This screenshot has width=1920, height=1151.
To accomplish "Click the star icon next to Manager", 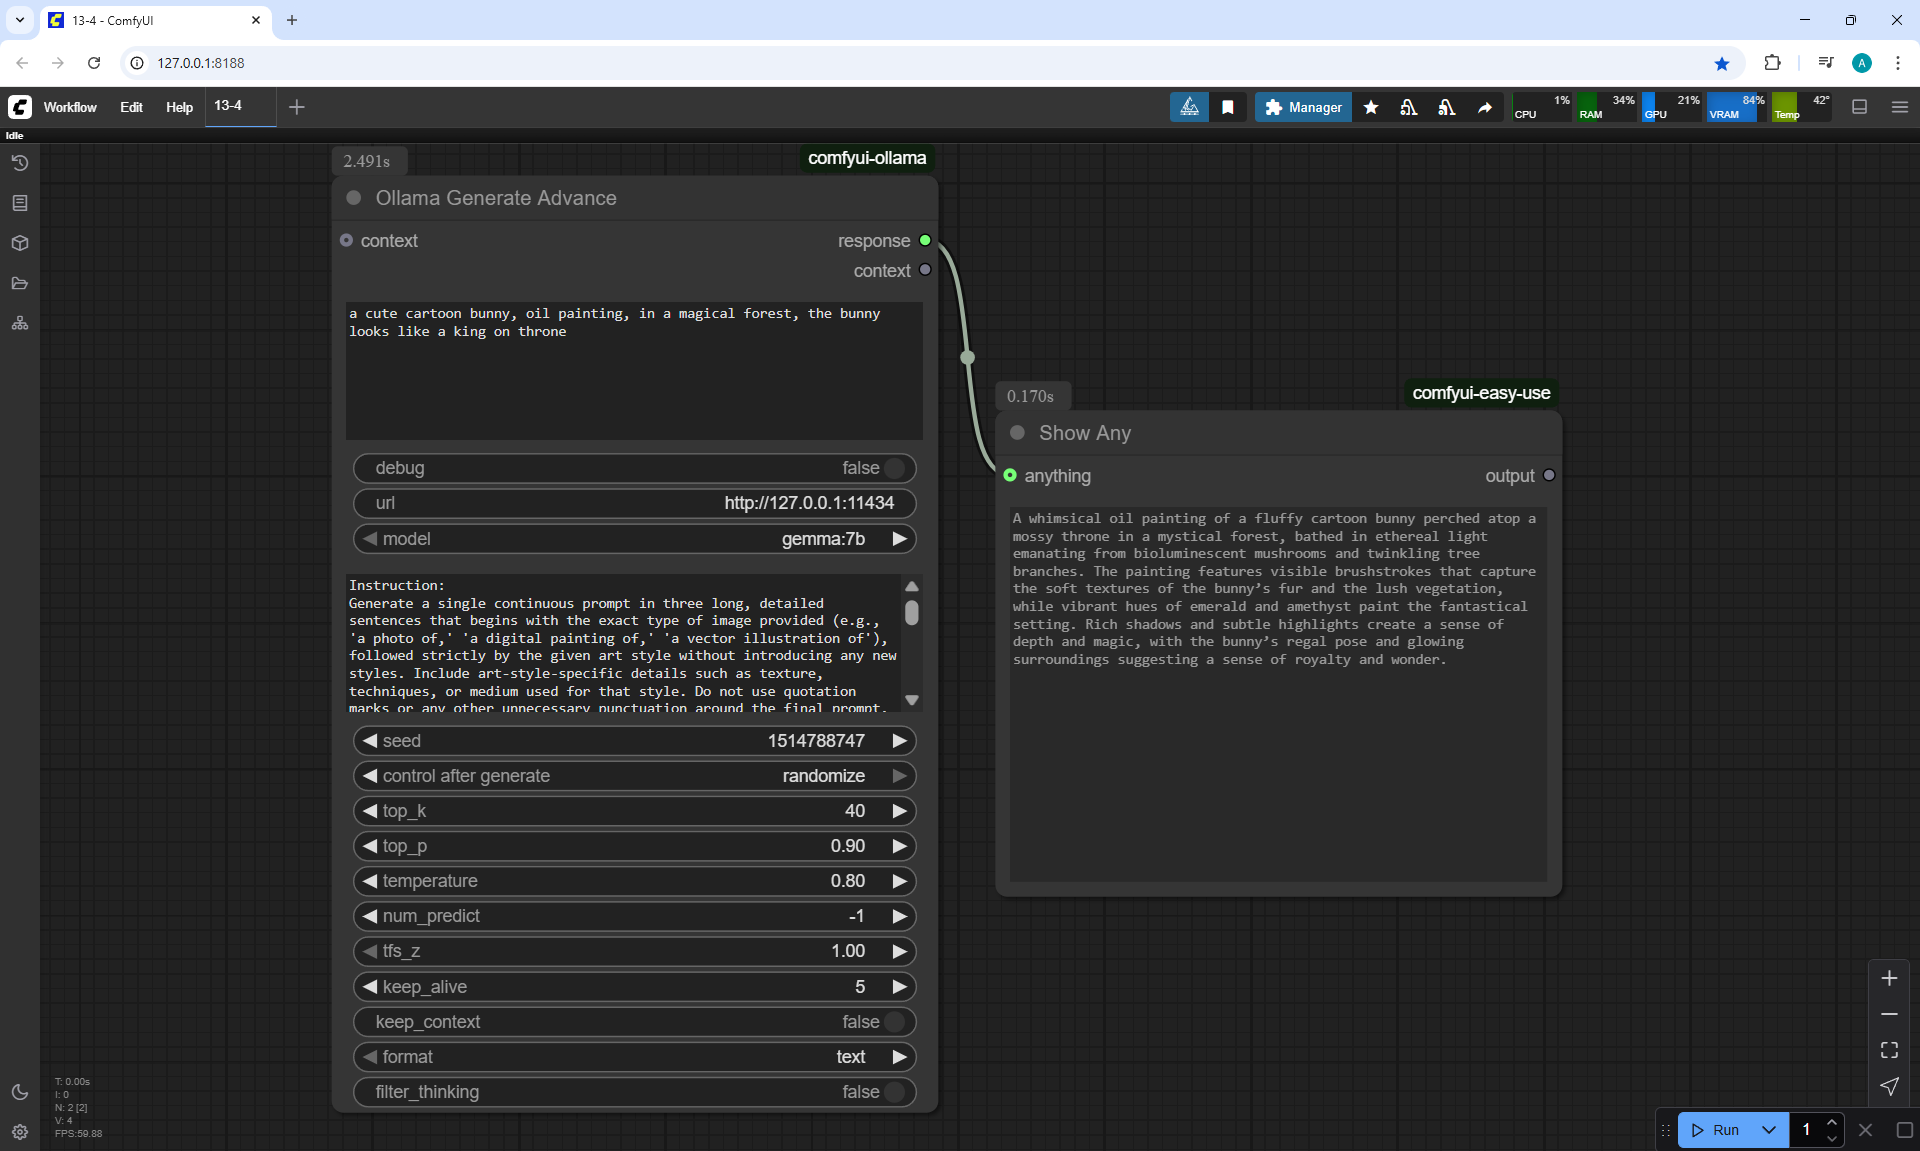I will tap(1371, 107).
